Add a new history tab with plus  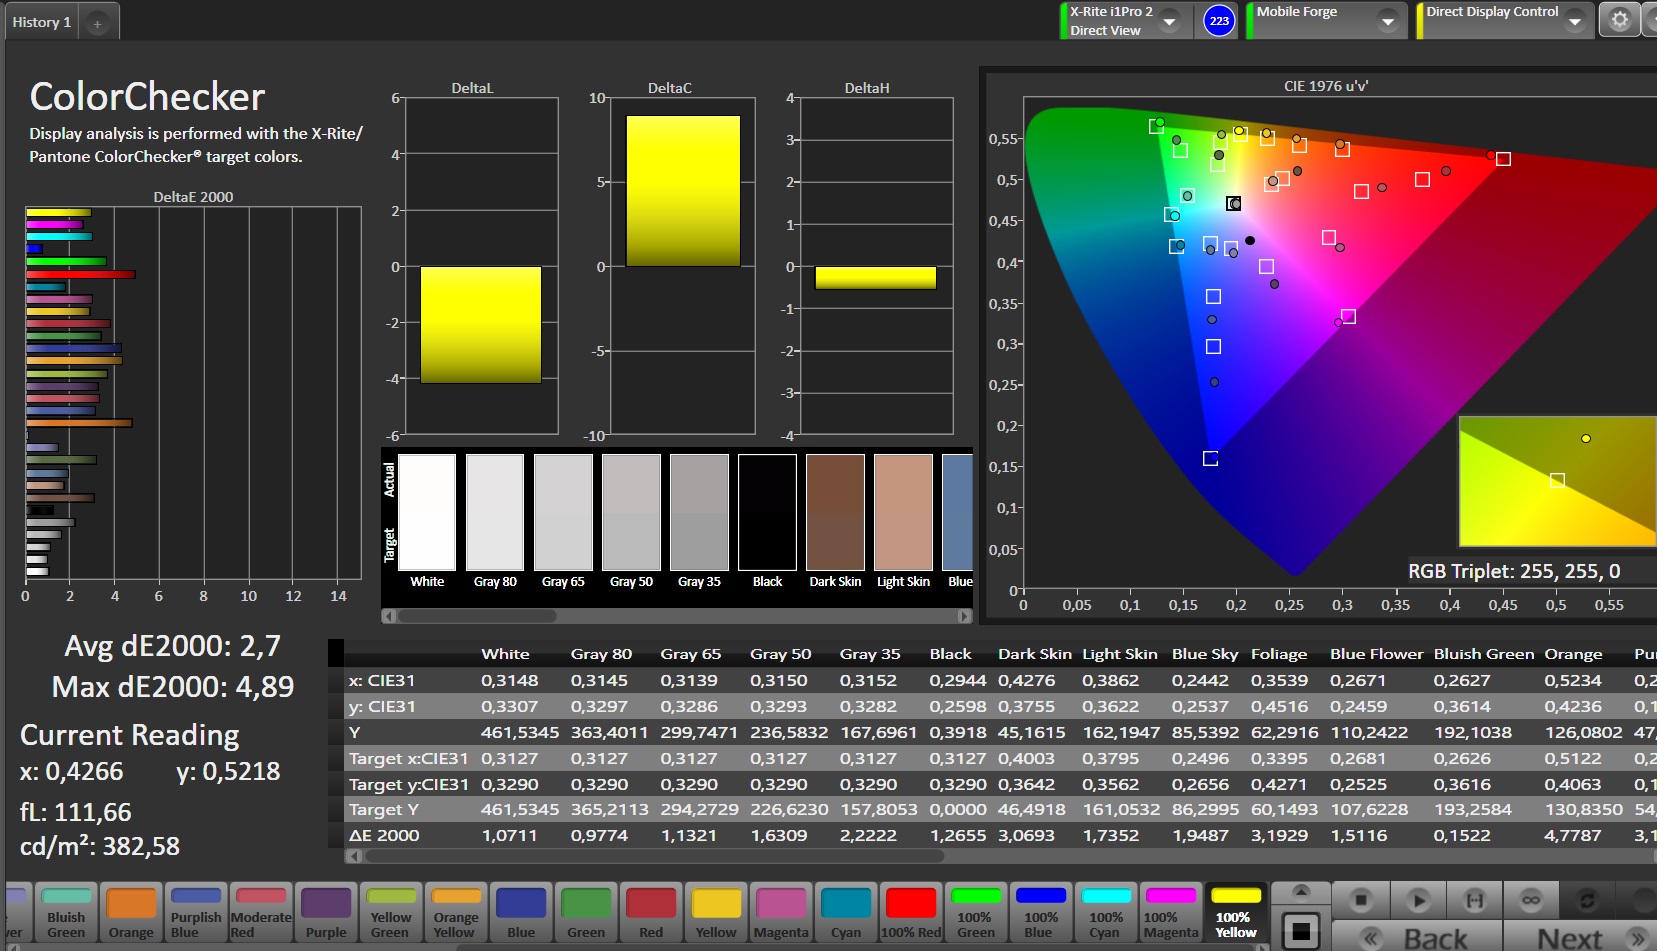coord(97,23)
